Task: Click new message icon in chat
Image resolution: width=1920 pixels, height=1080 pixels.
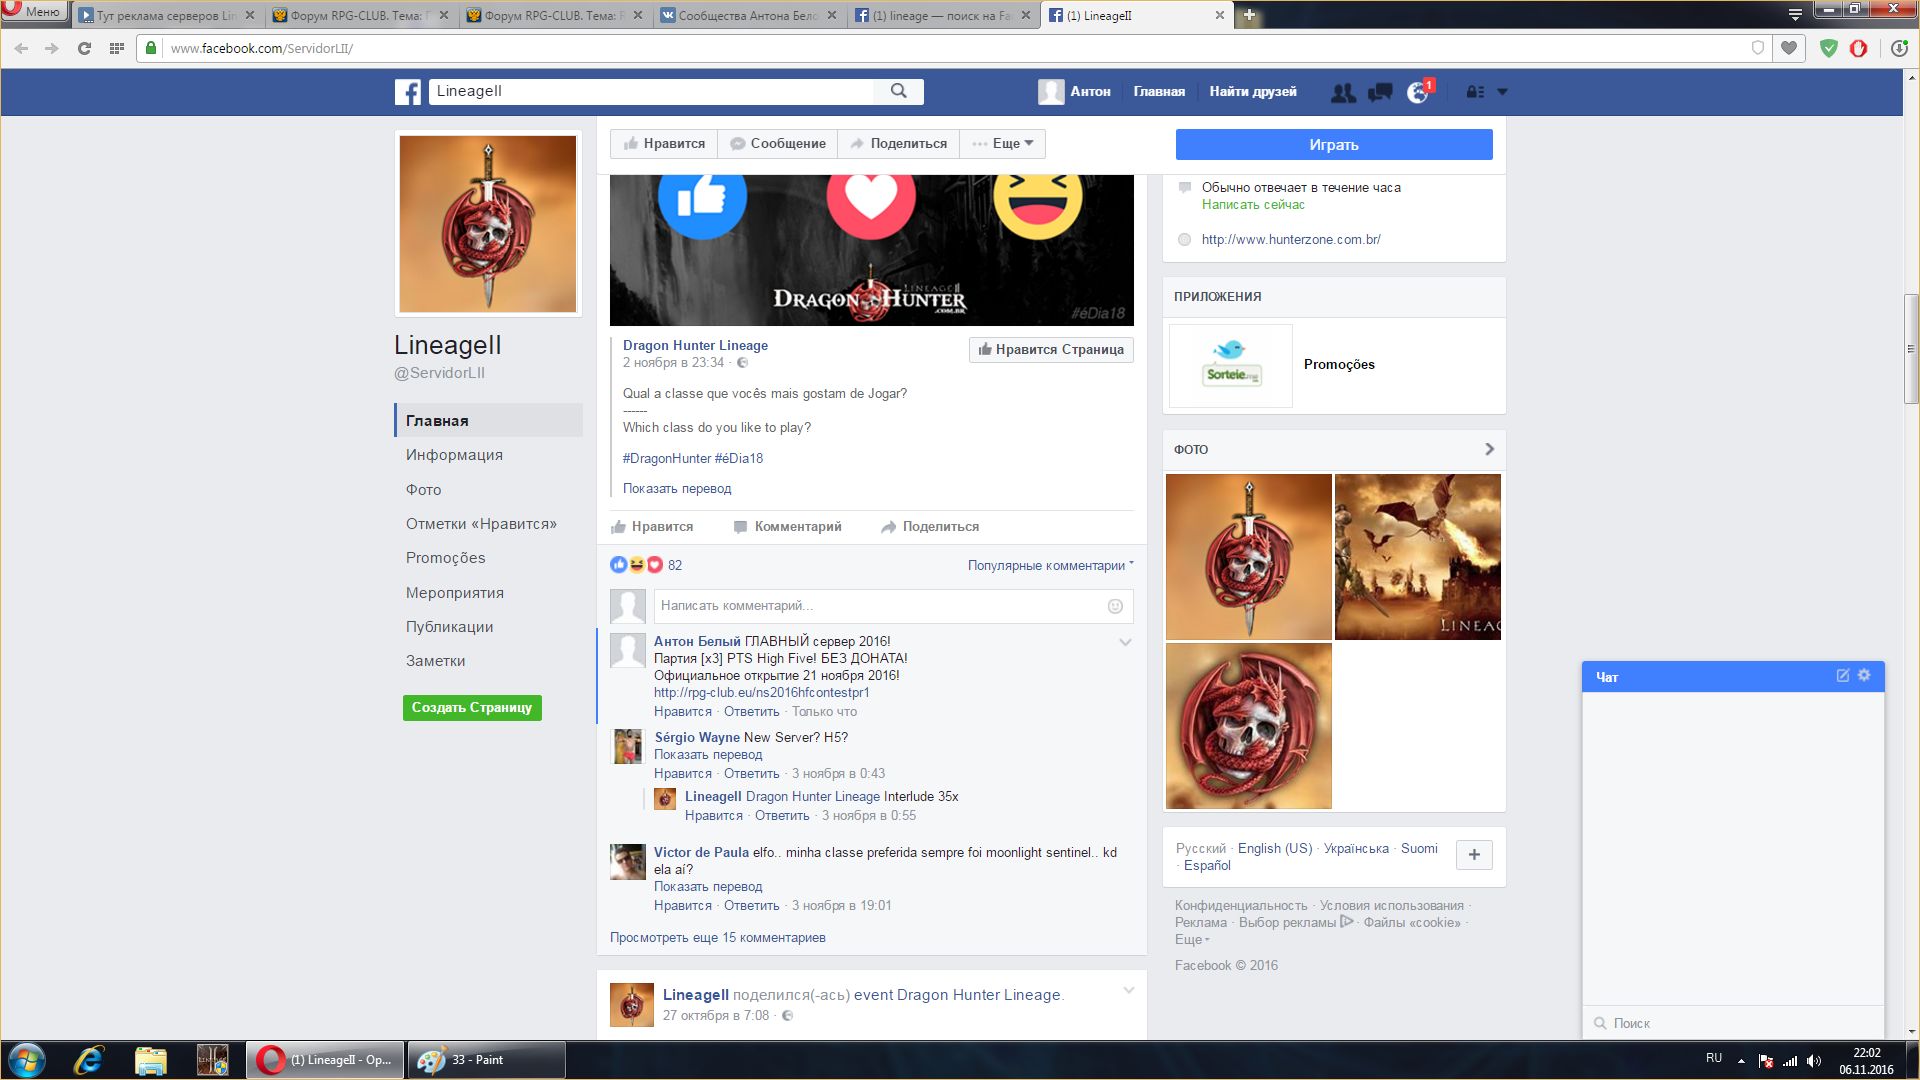Action: point(1842,676)
